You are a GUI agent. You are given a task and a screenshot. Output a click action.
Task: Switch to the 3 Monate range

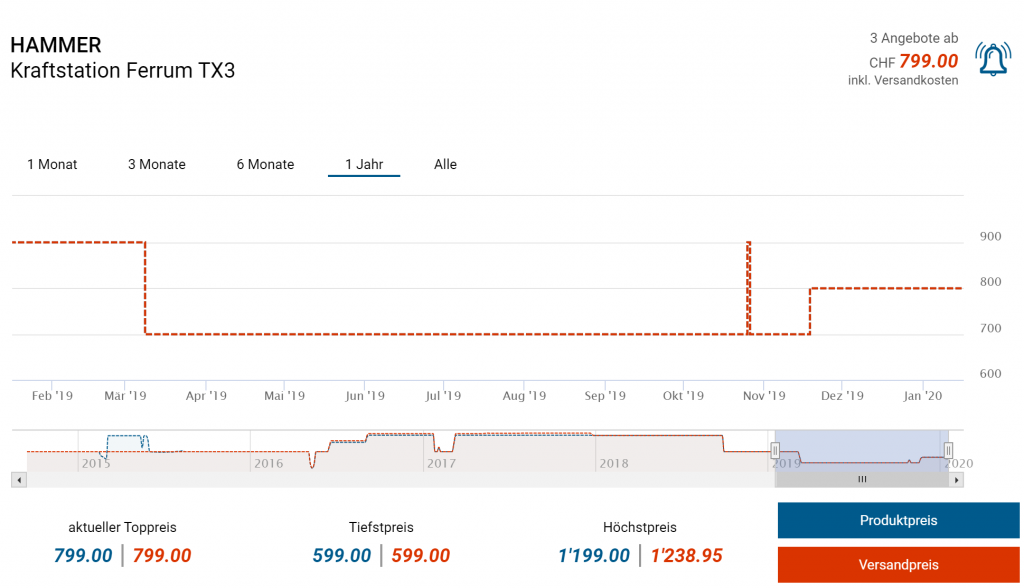click(x=156, y=164)
